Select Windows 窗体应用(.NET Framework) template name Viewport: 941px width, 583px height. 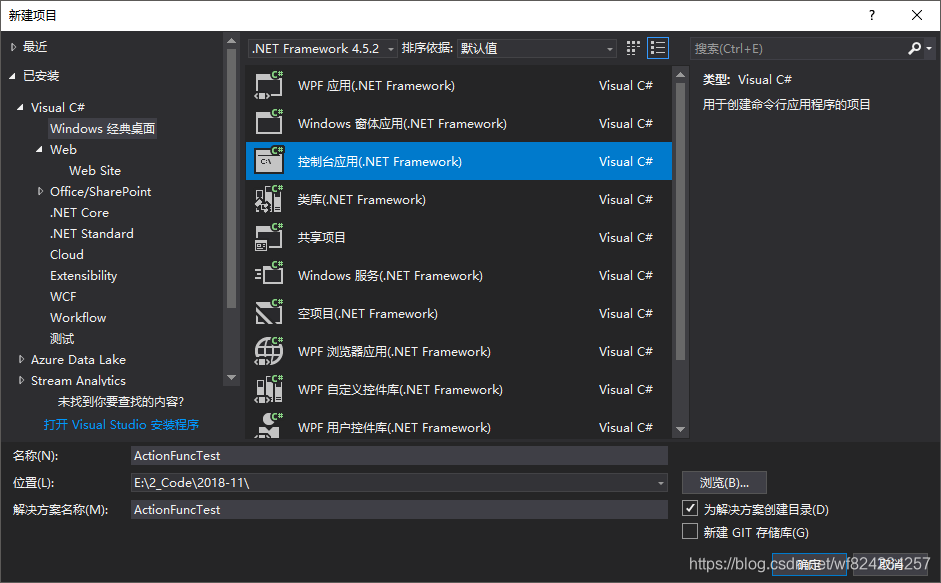(402, 124)
